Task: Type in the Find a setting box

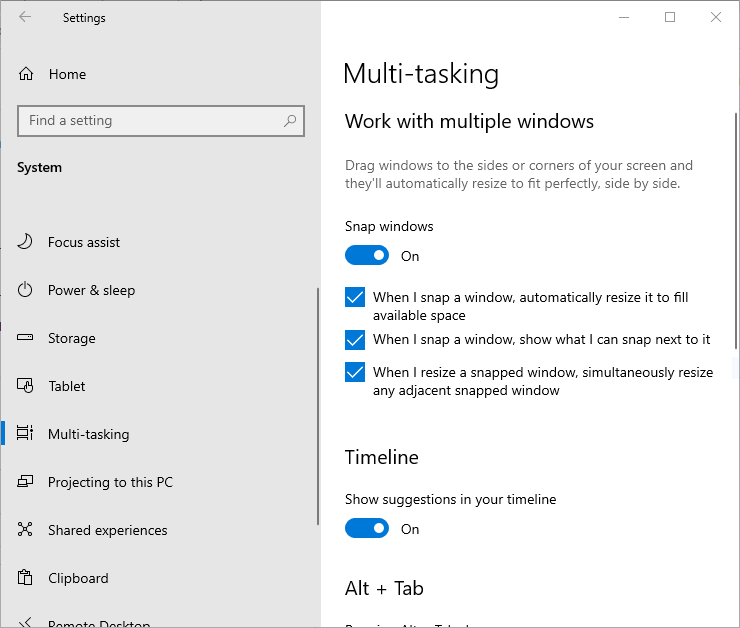Action: (150, 121)
